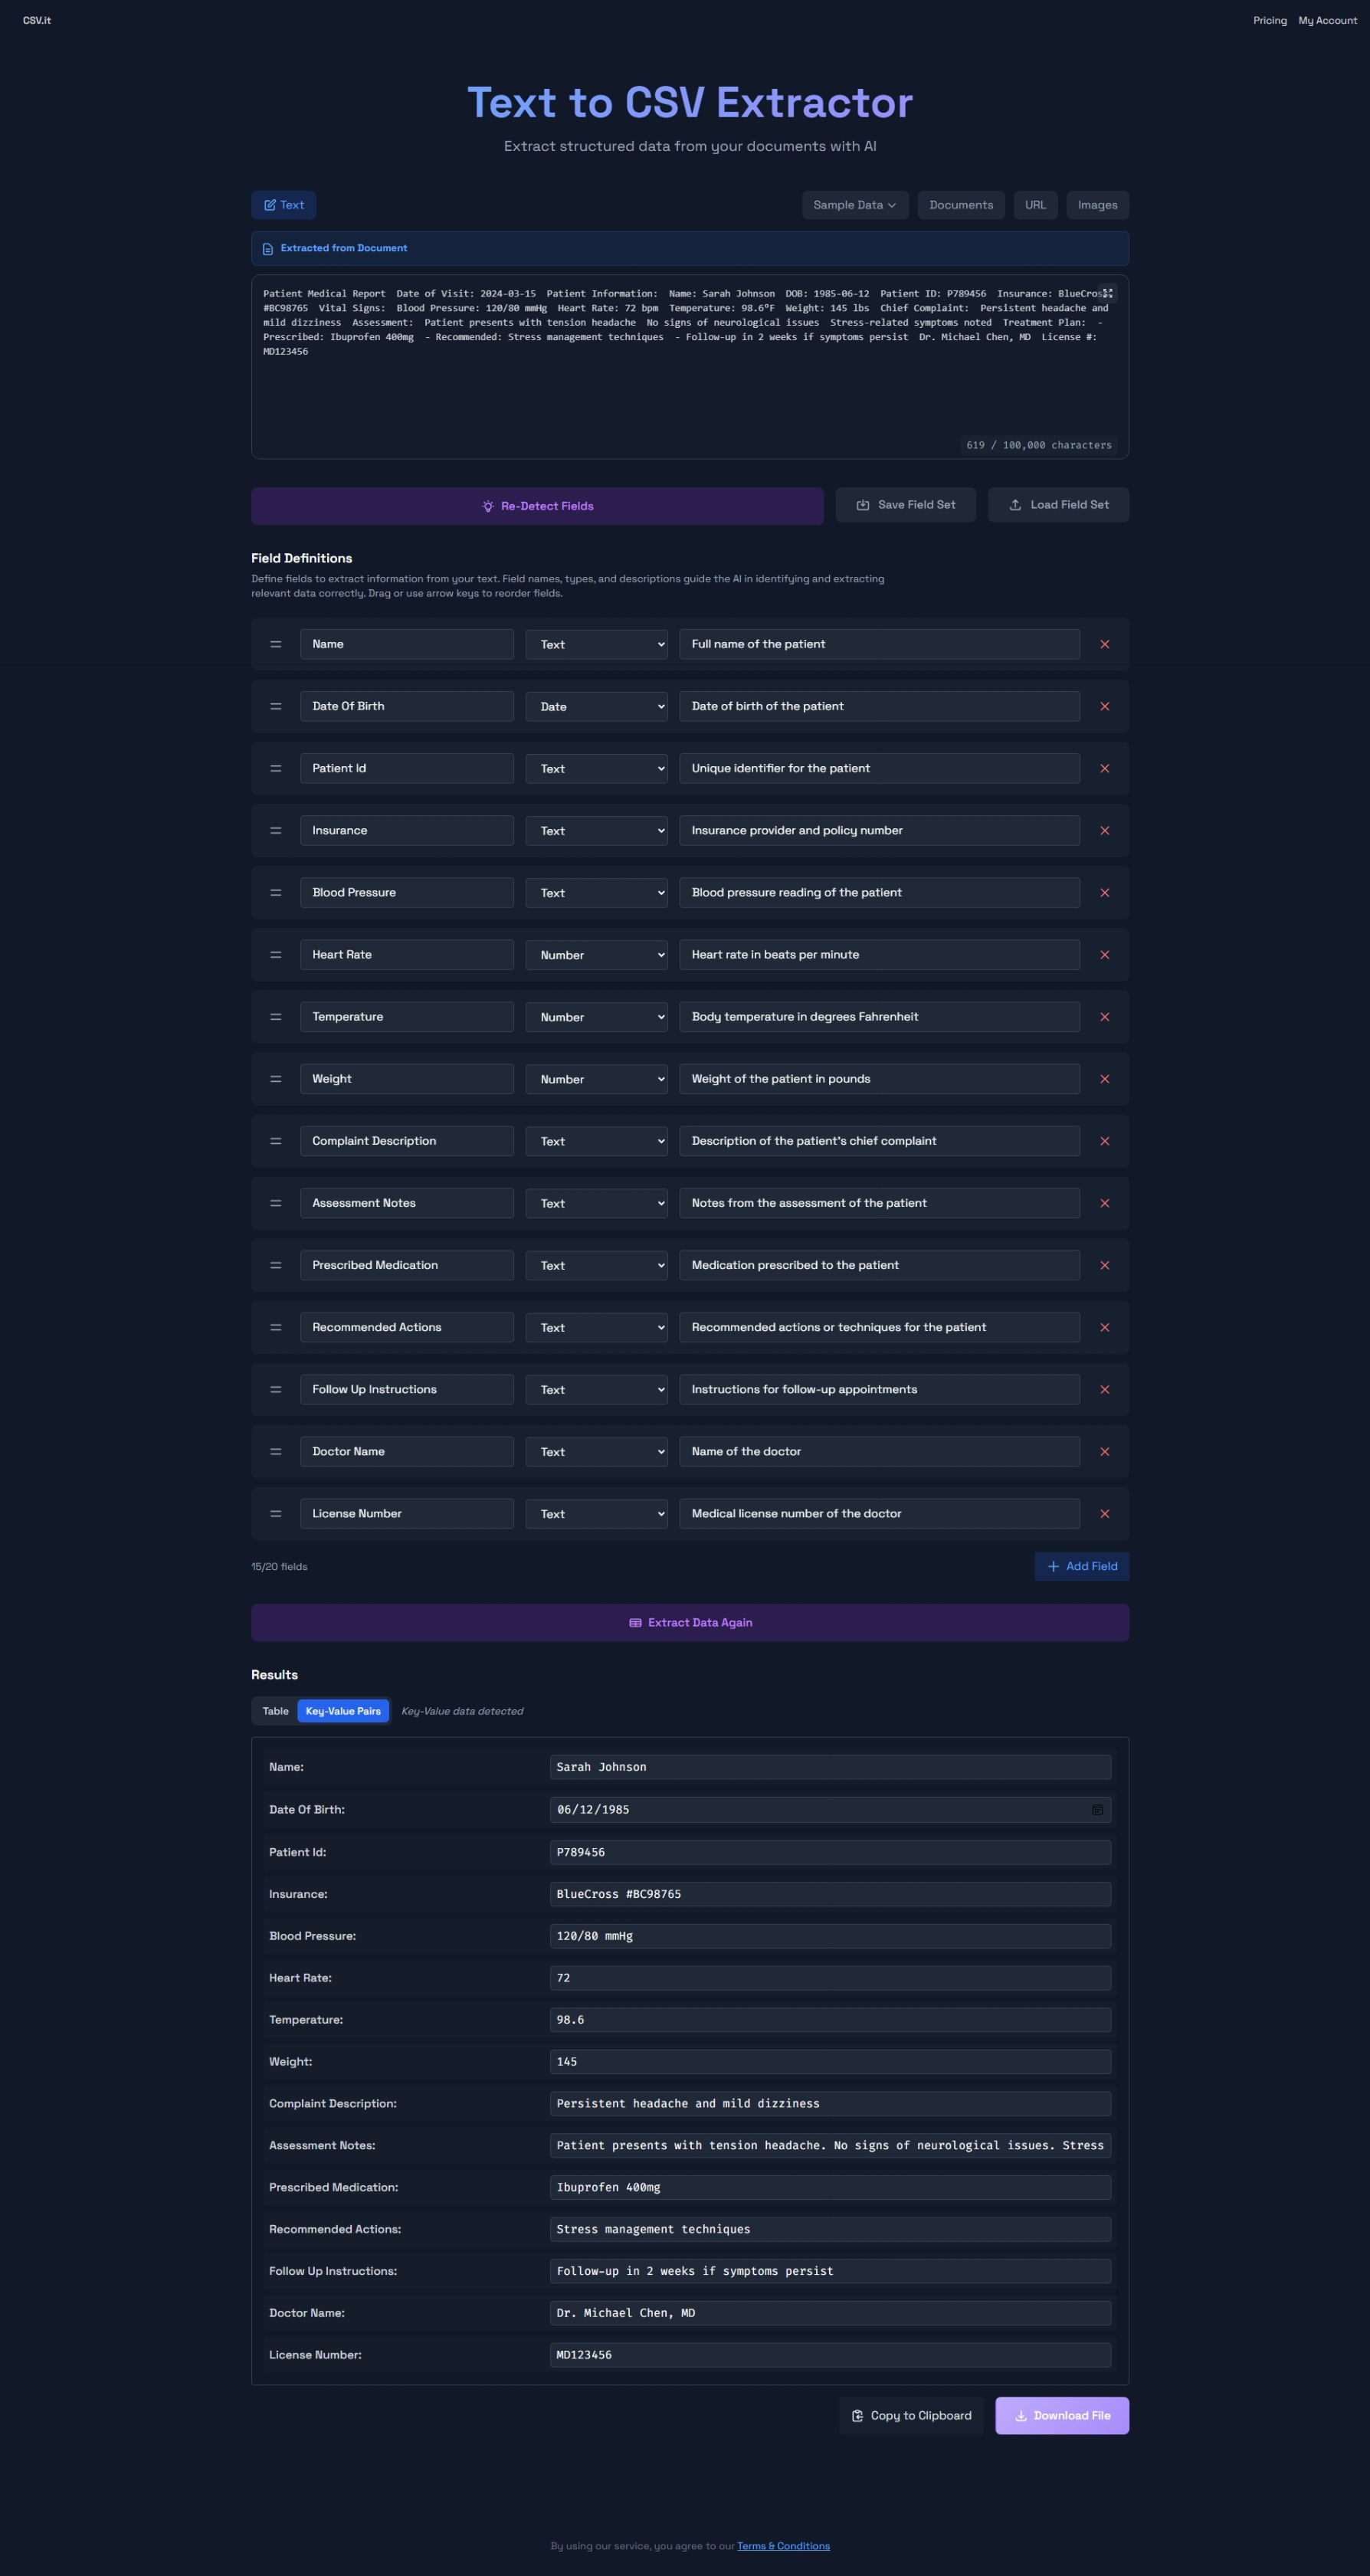Click drag handle for Temperature row

pos(275,1016)
